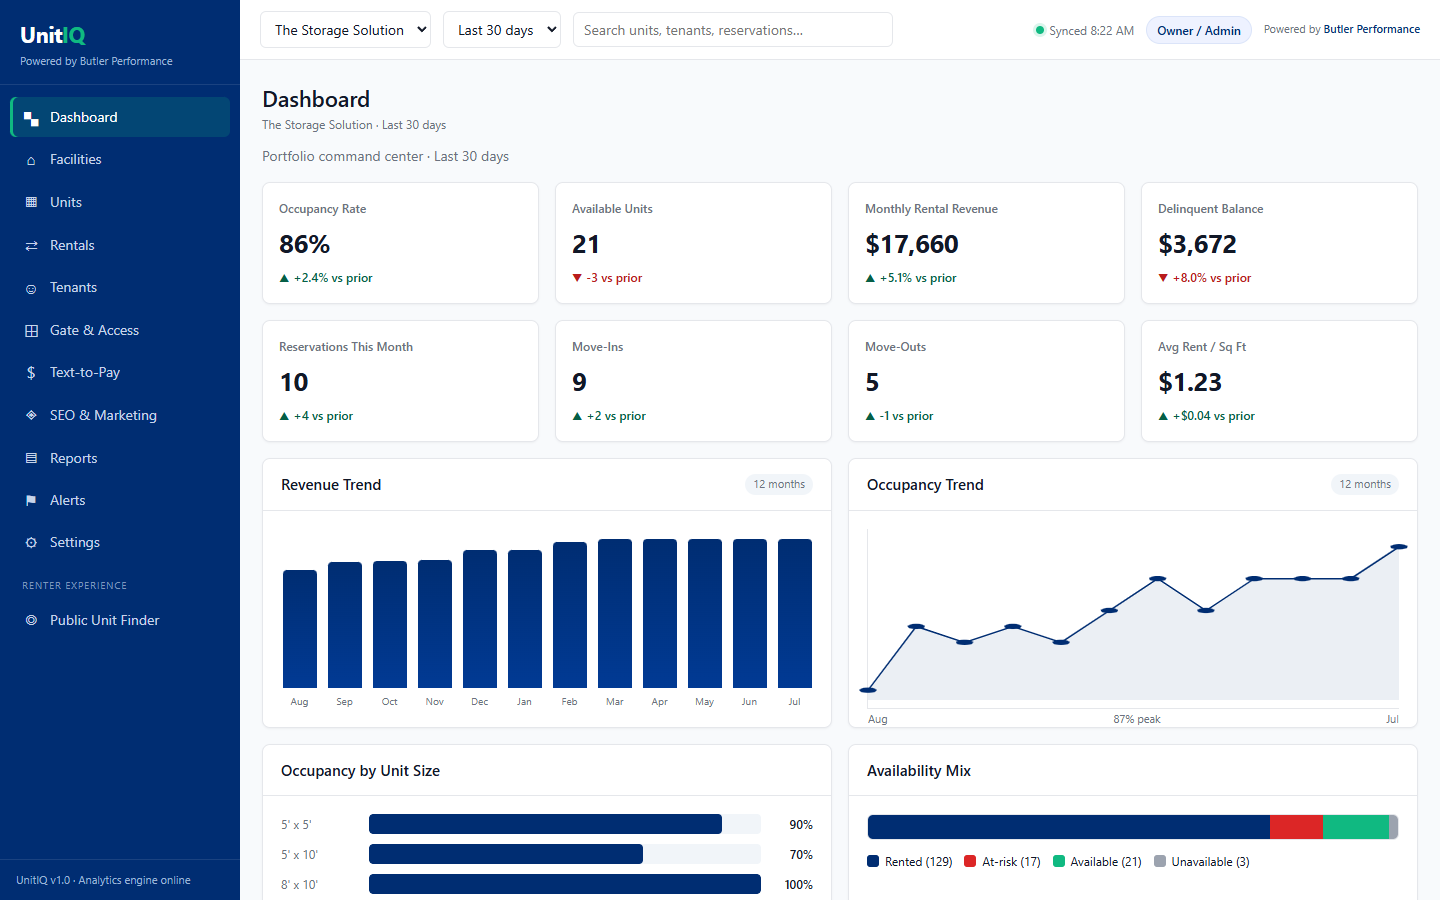Image resolution: width=1440 pixels, height=900 pixels.
Task: Click the UnitIQ logo
Action: (53, 35)
